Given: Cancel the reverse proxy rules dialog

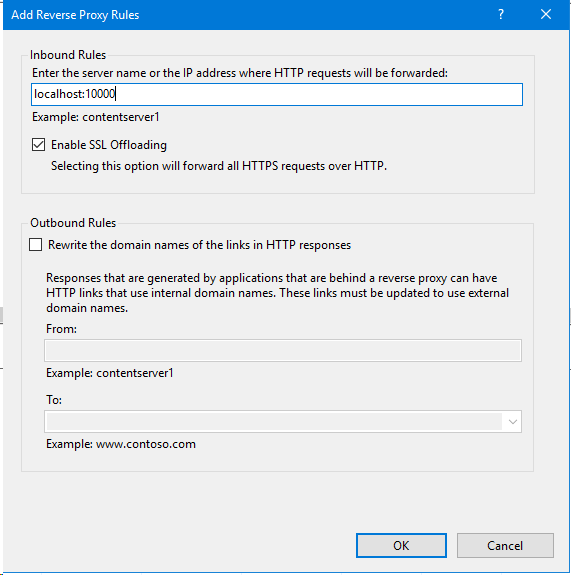Looking at the screenshot, I should tap(505, 546).
